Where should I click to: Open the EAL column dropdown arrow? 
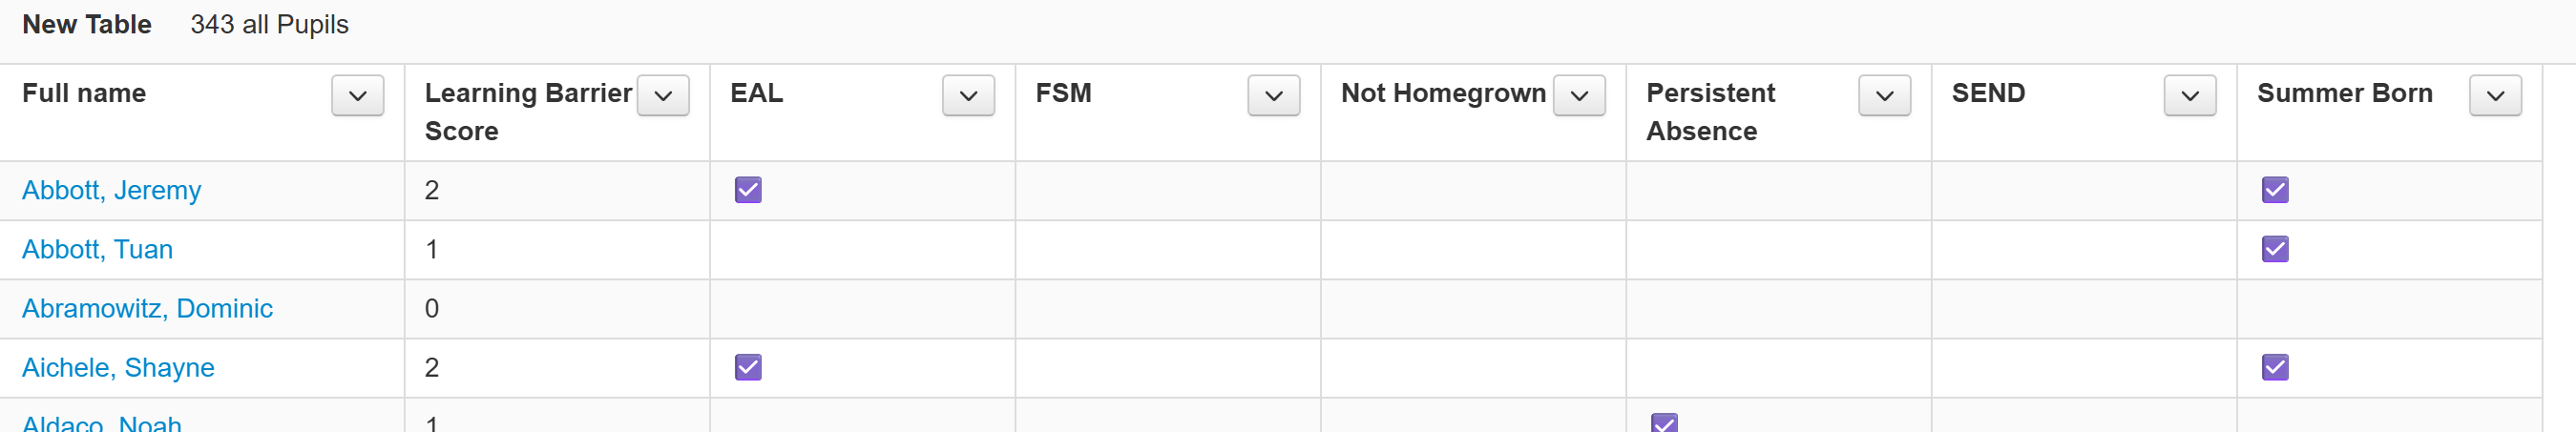pyautogui.click(x=968, y=96)
